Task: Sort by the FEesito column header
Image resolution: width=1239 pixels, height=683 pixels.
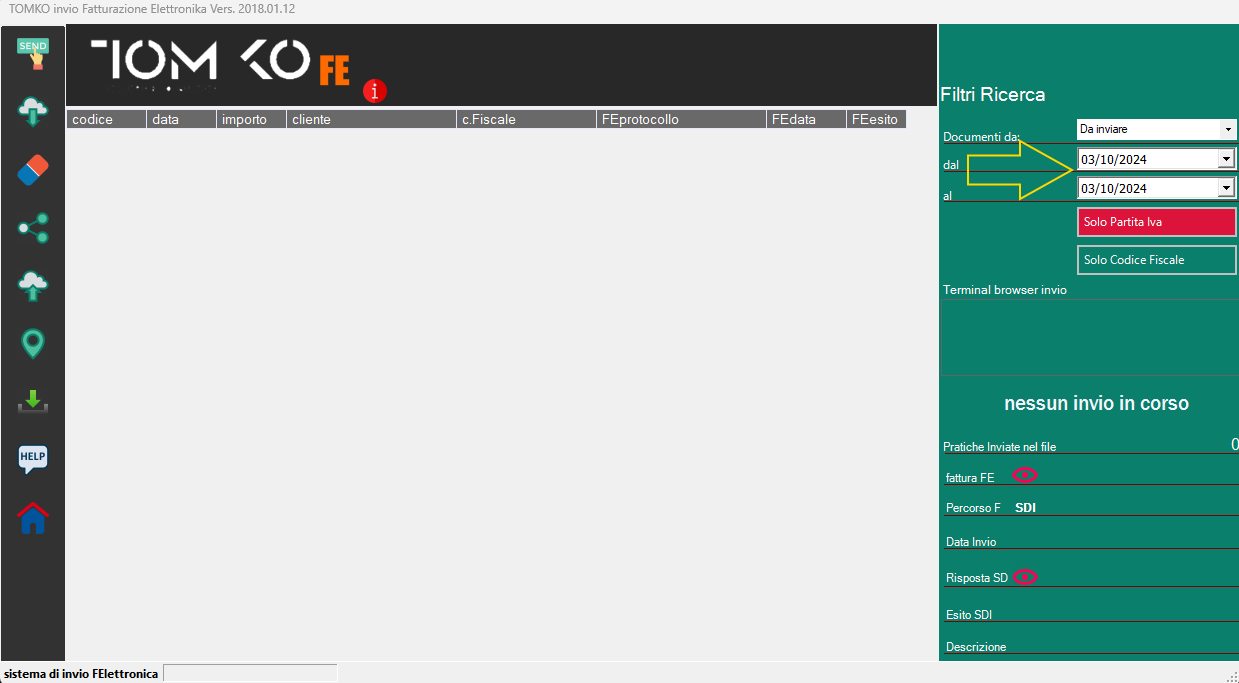Action: (876, 119)
